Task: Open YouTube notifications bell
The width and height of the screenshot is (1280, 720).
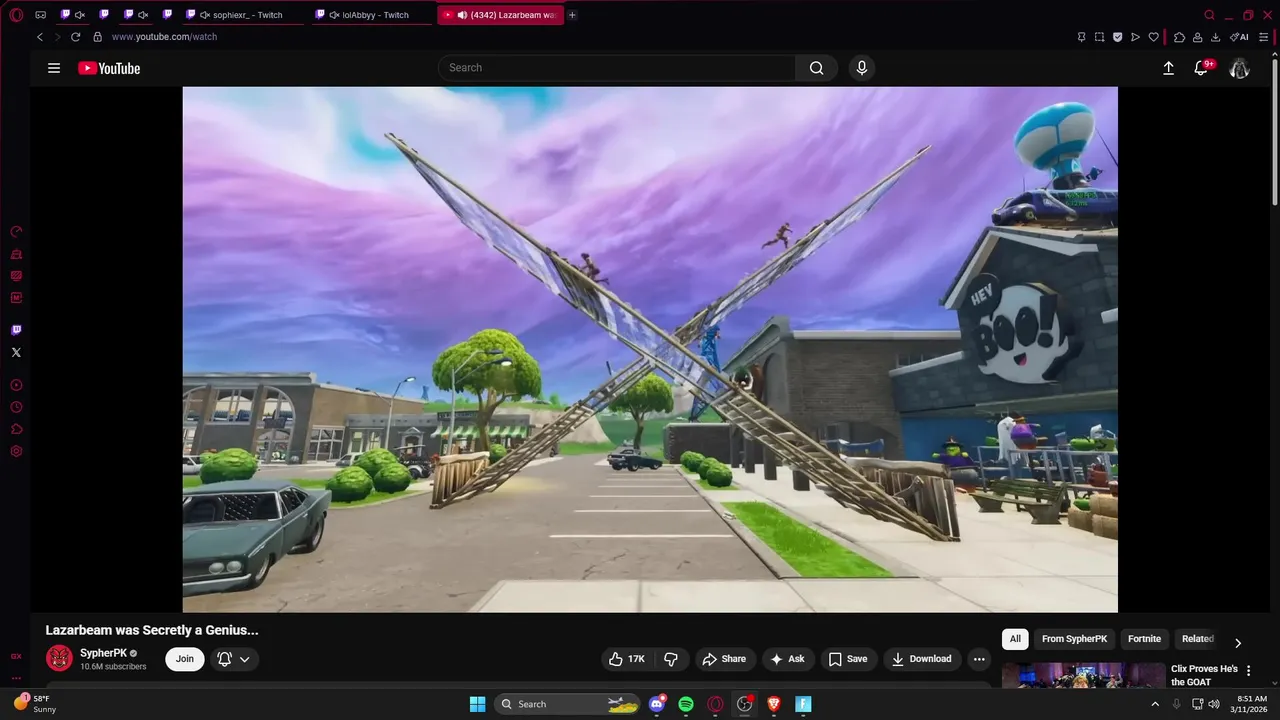Action: 1202,68
